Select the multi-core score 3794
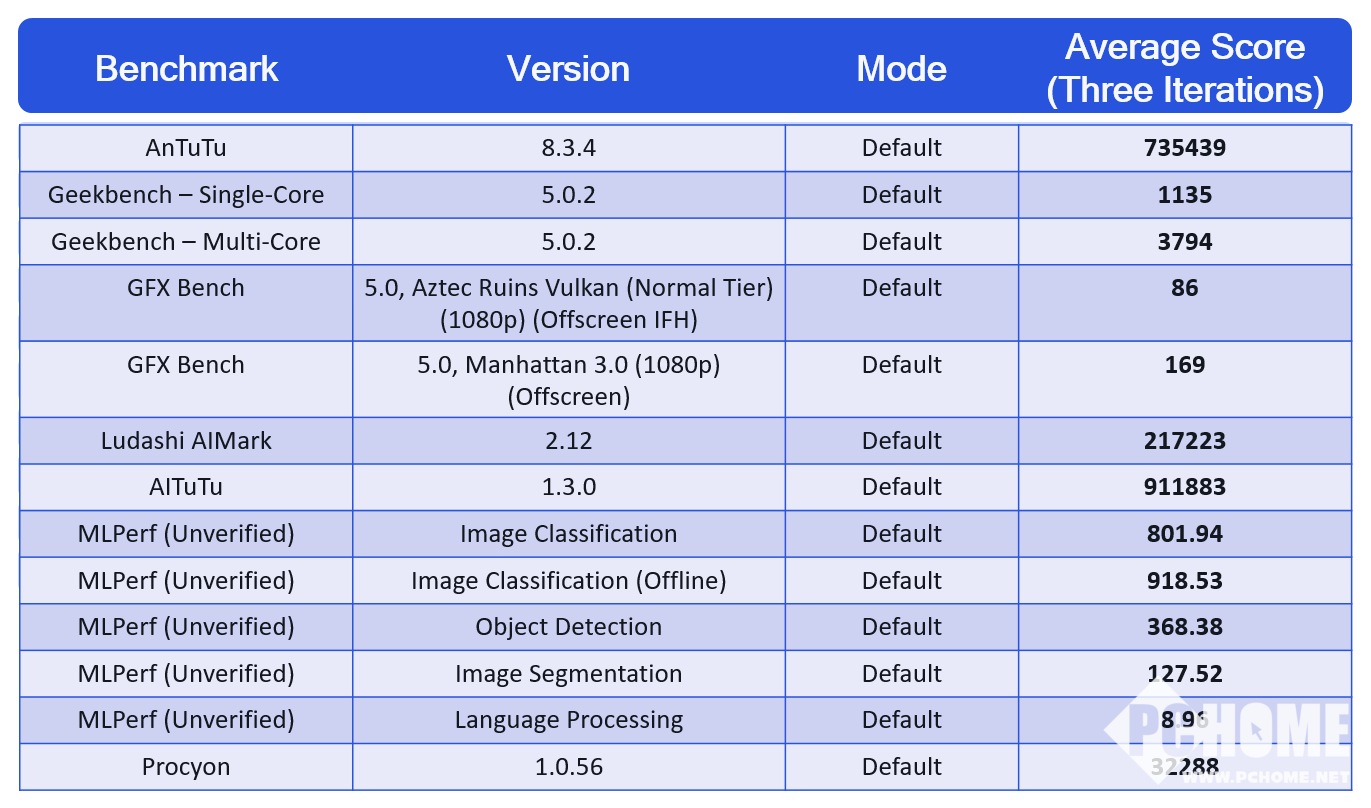This screenshot has height=808, width=1371. [x=1185, y=241]
